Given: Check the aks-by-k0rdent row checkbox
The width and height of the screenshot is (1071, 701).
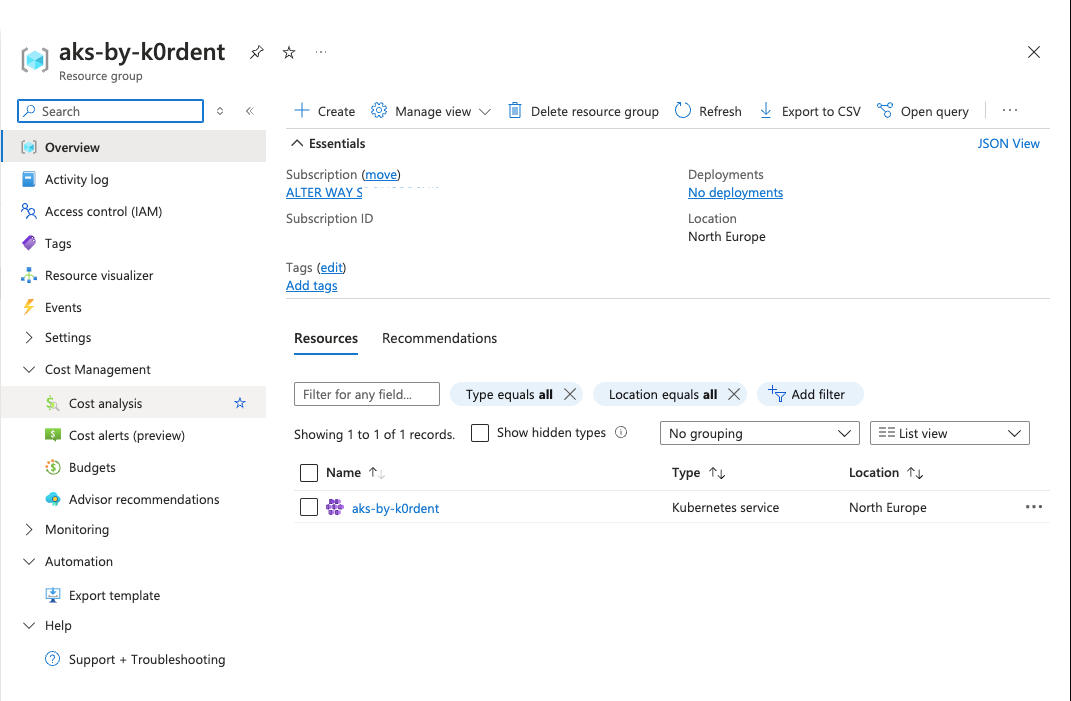Looking at the screenshot, I should coord(309,507).
